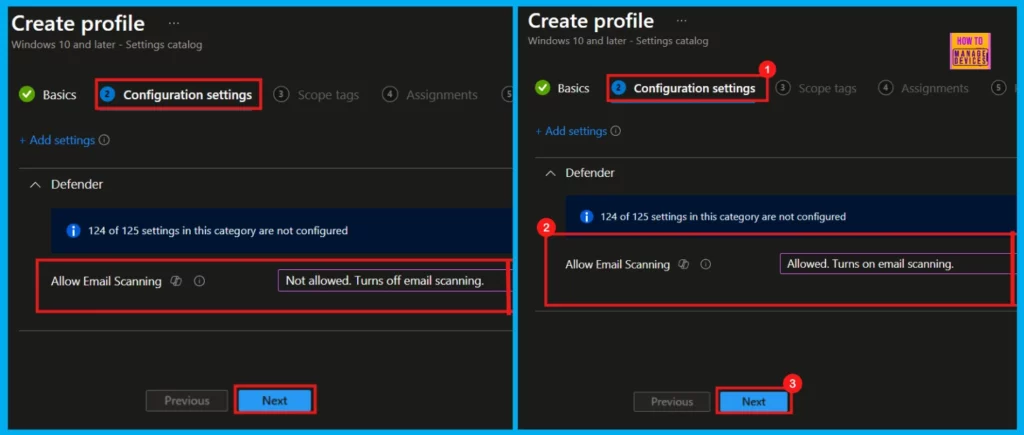The image size is (1024, 435).
Task: Collapse Defender category in left panel
Action: tap(37, 185)
